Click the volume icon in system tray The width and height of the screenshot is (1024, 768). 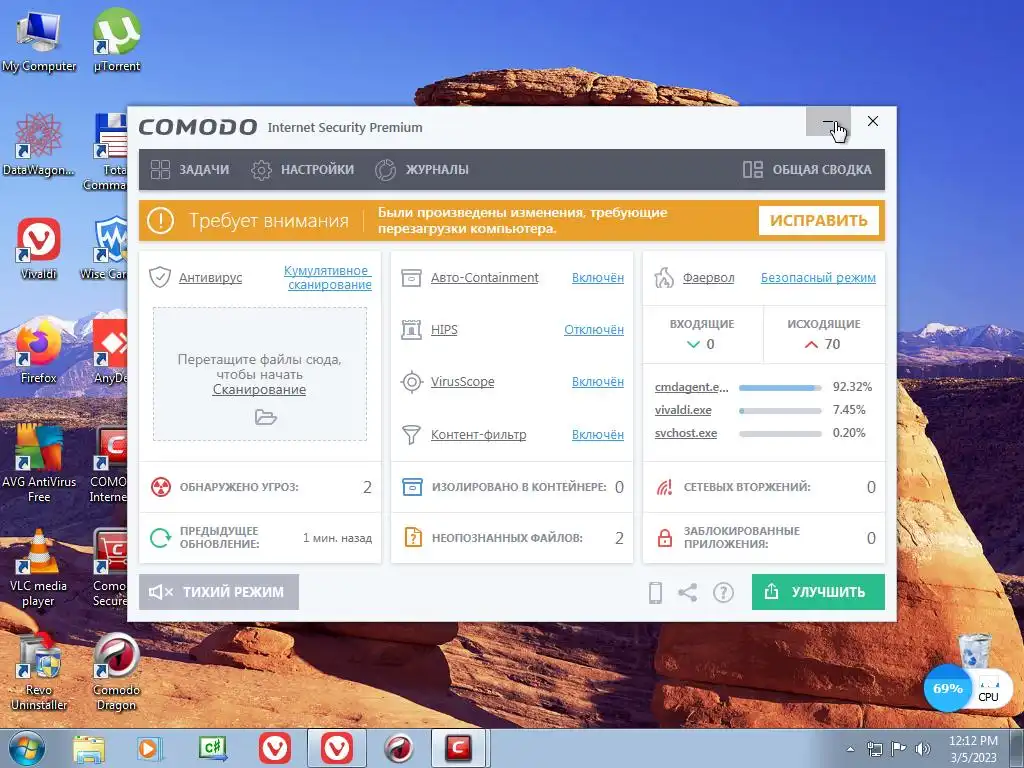pos(923,749)
